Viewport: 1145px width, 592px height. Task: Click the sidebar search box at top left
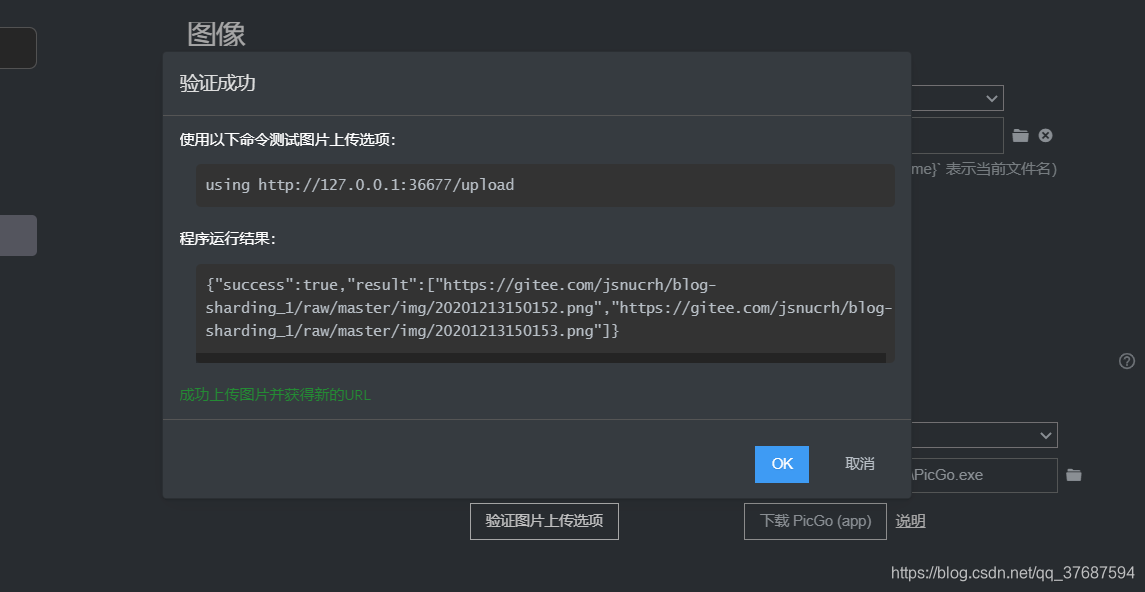click(18, 48)
